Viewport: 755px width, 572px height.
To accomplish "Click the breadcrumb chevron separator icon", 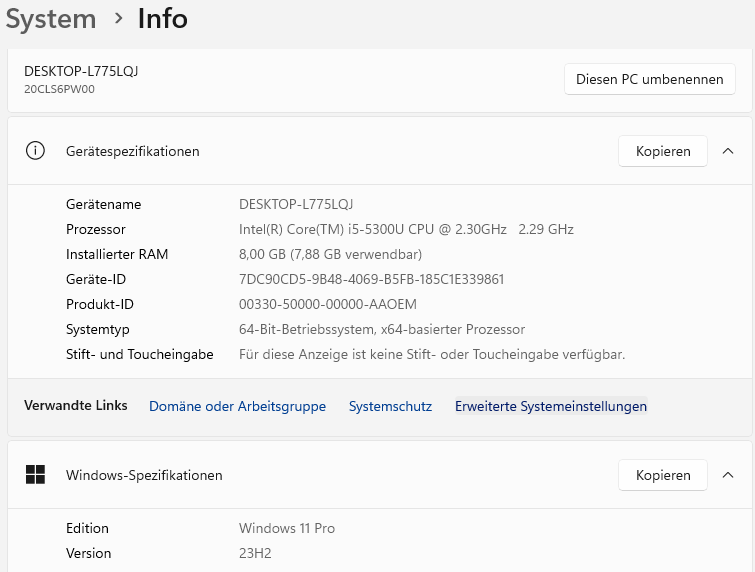I will click(118, 19).
